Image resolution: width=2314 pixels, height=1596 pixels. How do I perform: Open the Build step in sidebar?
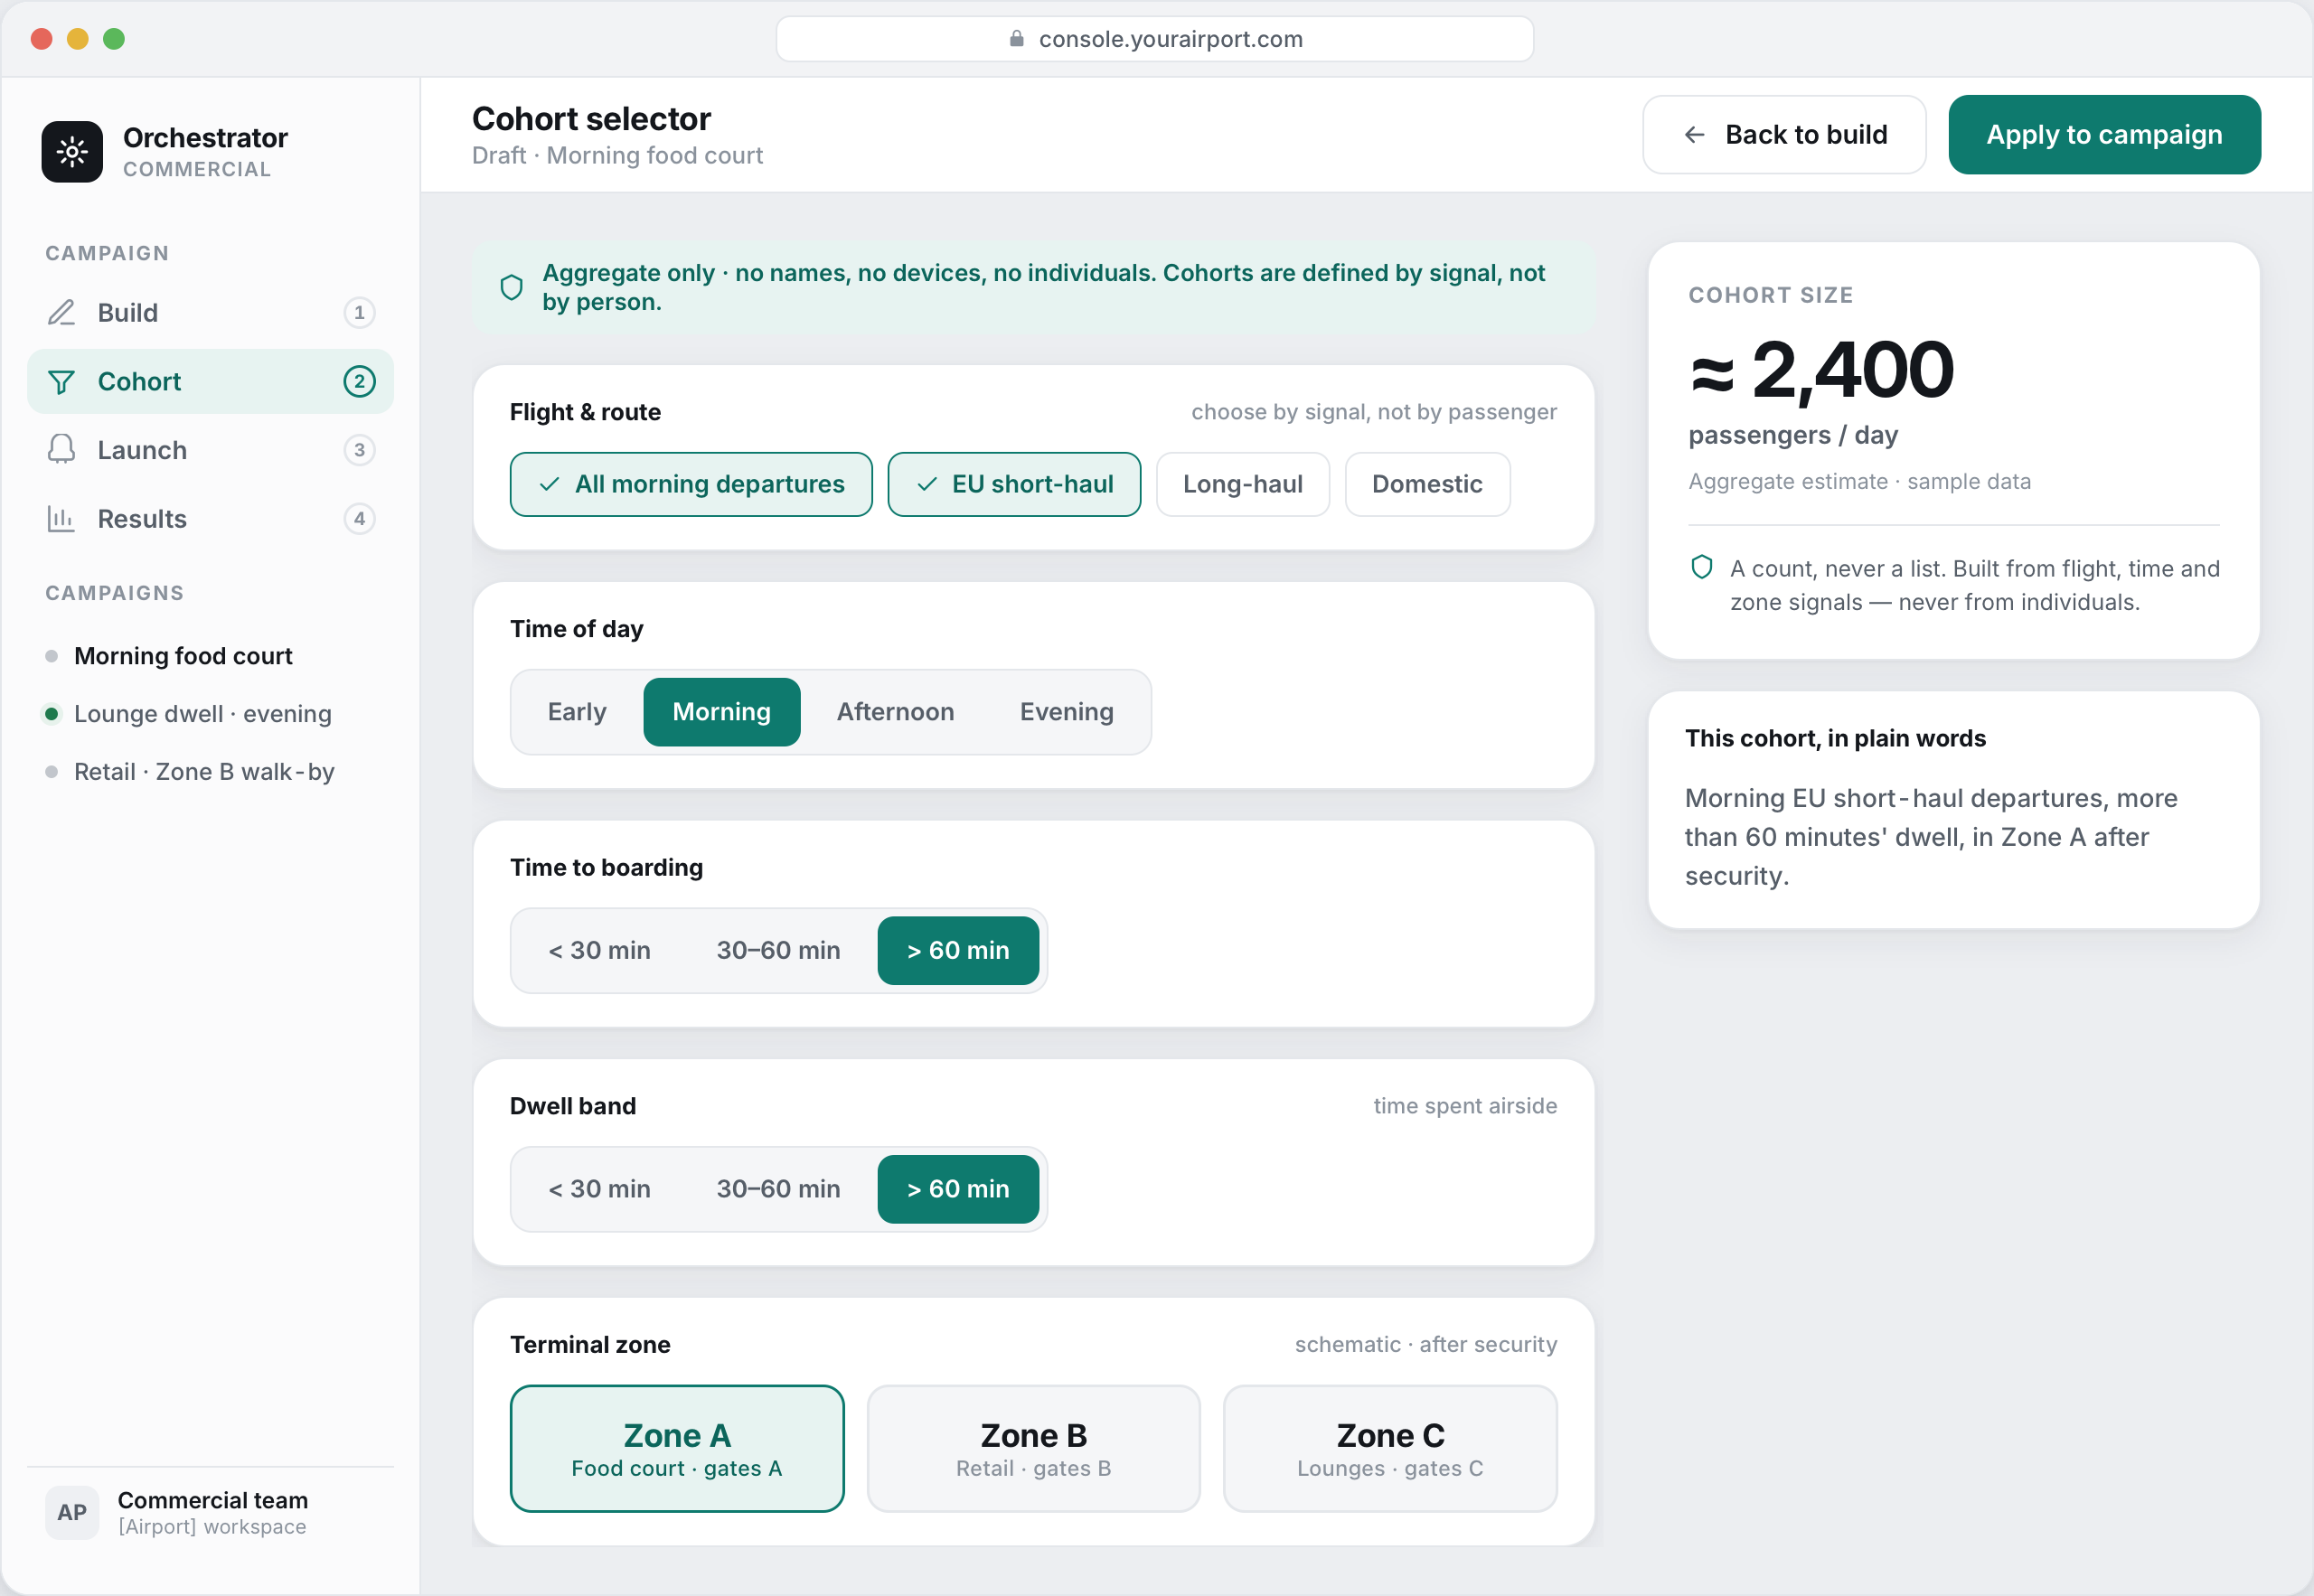tap(210, 313)
